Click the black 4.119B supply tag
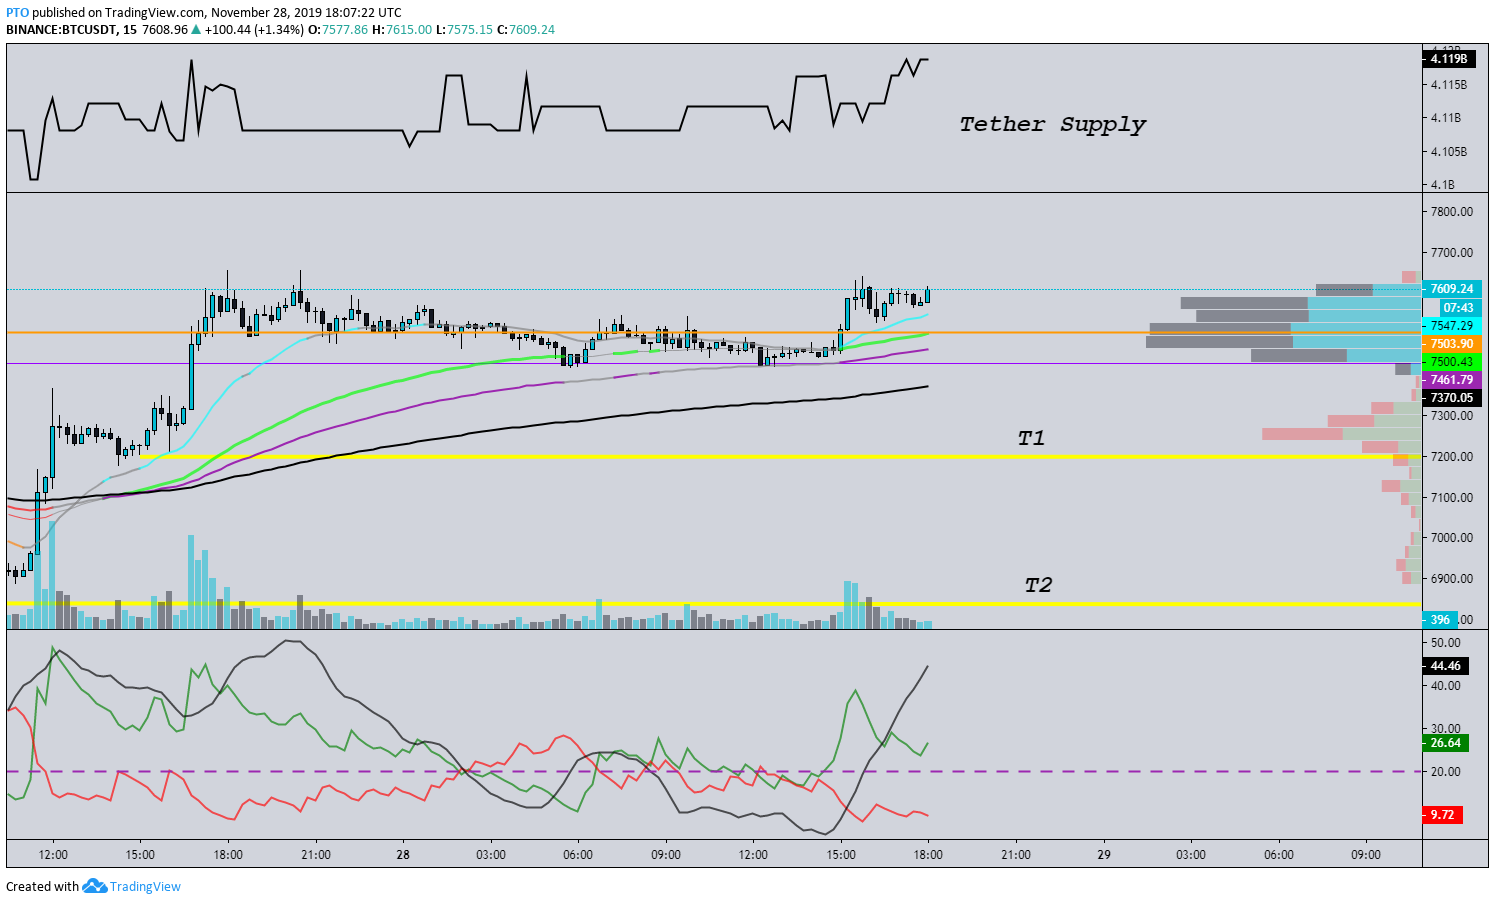Image resolution: width=1495 pixels, height=904 pixels. (x=1449, y=59)
